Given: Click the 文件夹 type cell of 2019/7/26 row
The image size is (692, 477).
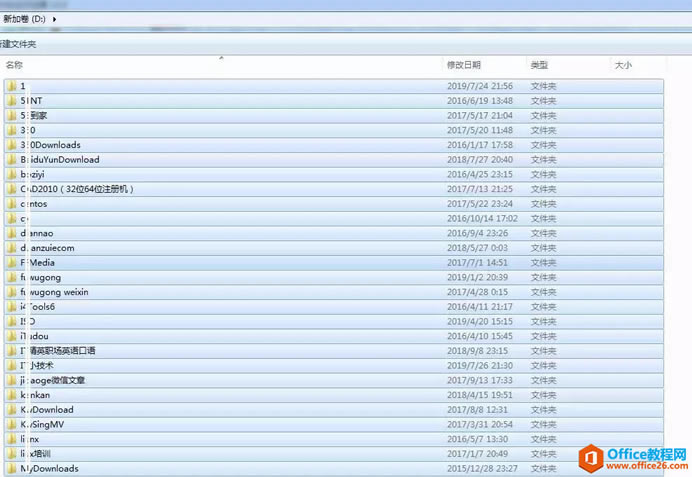Looking at the screenshot, I should point(543,365).
